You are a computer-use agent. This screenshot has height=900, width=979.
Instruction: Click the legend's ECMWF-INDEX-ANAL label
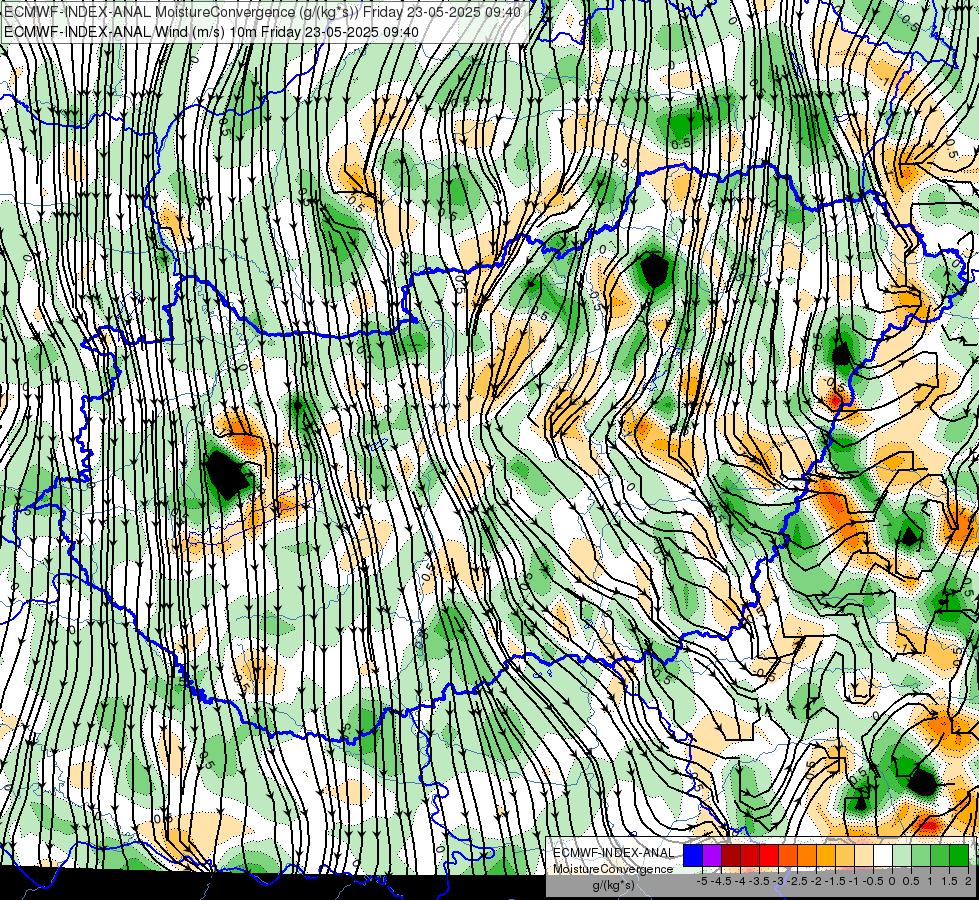[x=614, y=853]
